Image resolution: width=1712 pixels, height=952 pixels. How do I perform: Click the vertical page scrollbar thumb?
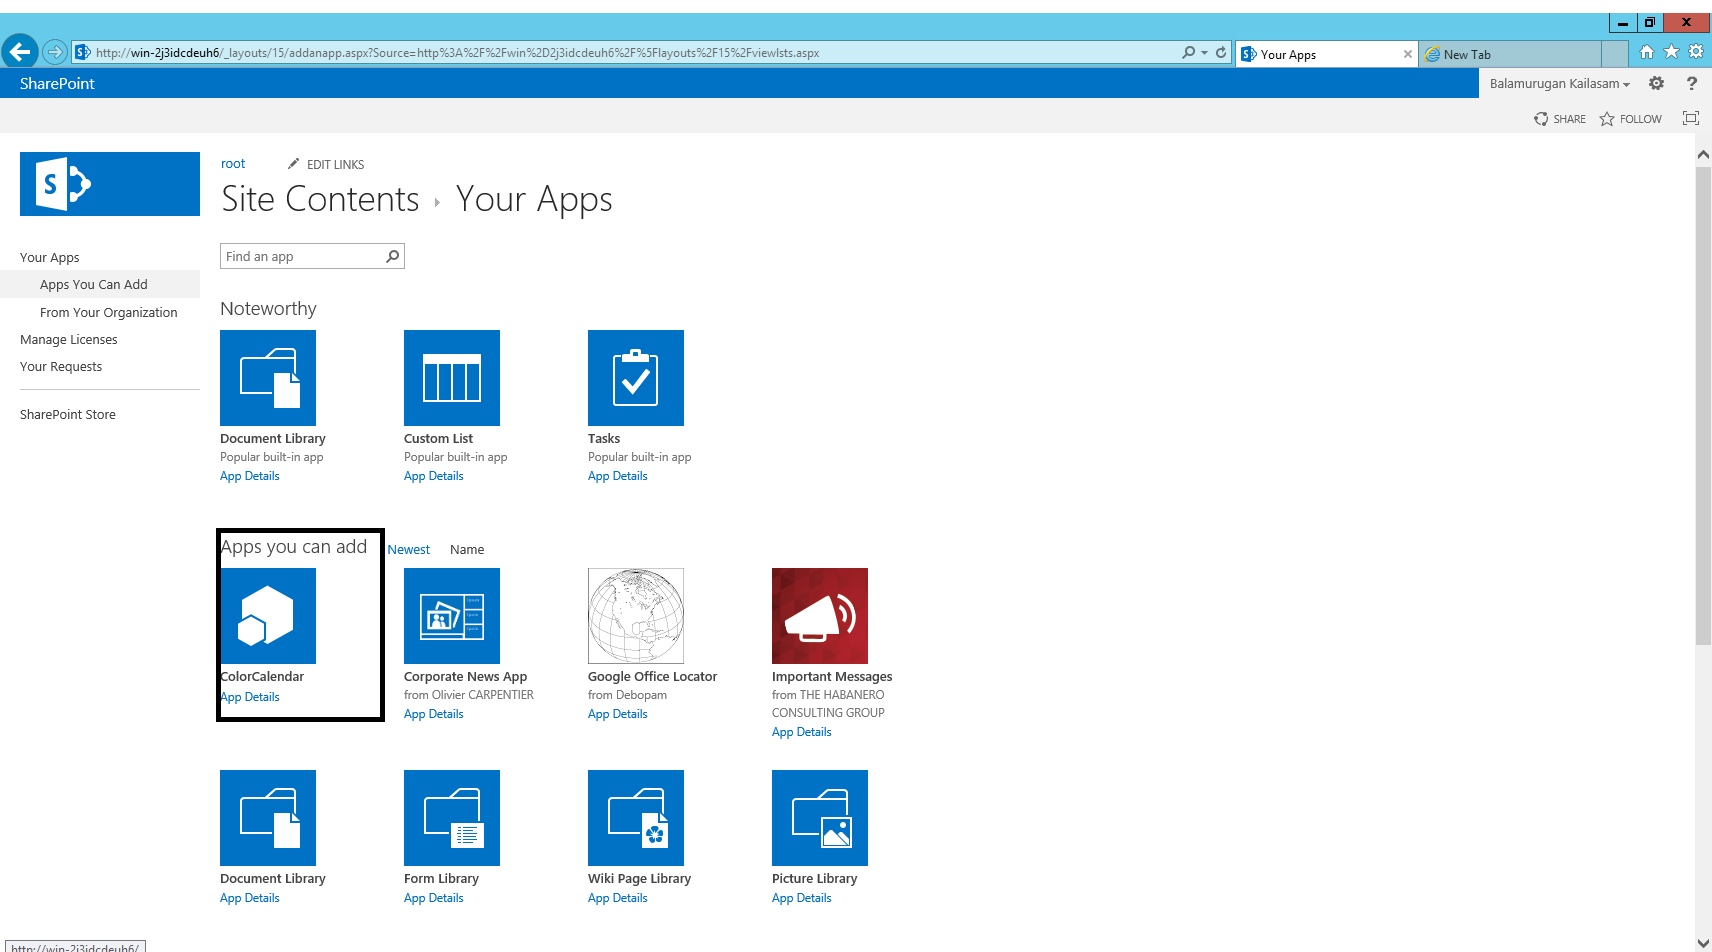1704,405
